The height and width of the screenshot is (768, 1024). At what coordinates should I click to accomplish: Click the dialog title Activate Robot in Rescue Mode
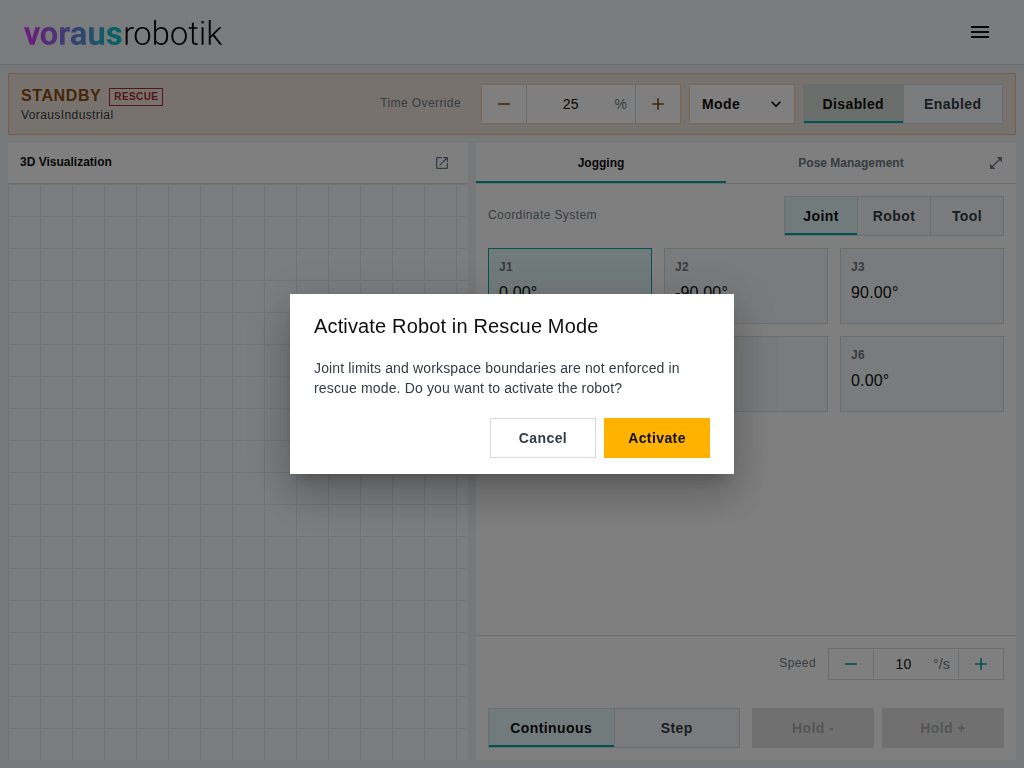(456, 326)
